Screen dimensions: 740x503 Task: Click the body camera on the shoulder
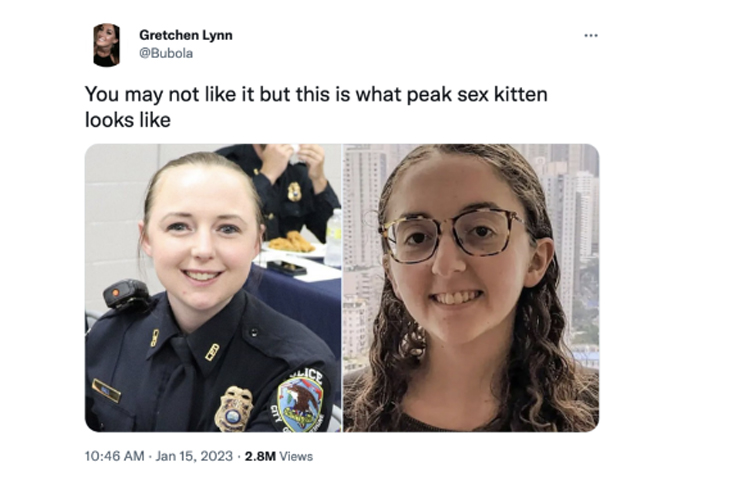coord(126,294)
